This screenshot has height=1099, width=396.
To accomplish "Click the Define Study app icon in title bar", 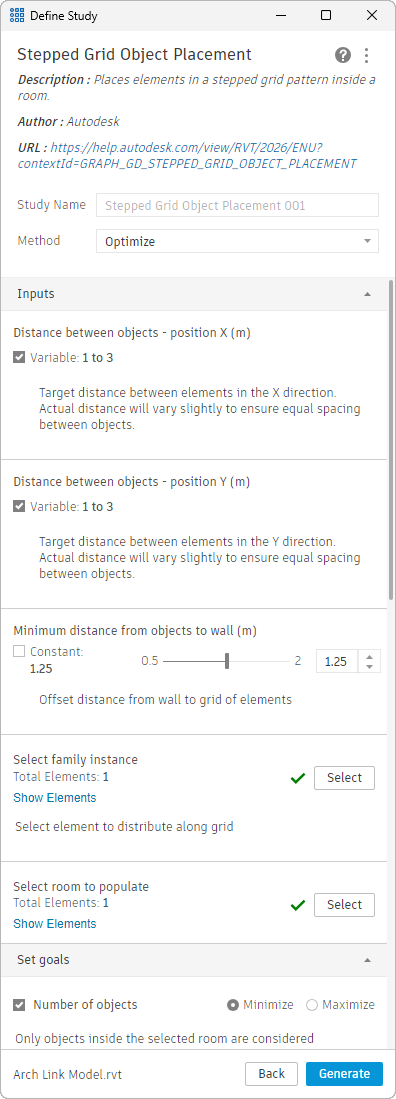I will pyautogui.click(x=17, y=15).
